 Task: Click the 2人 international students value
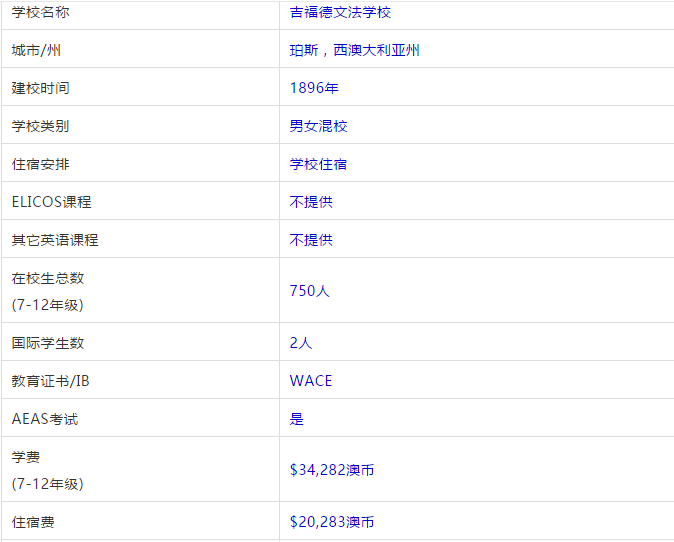tap(301, 343)
